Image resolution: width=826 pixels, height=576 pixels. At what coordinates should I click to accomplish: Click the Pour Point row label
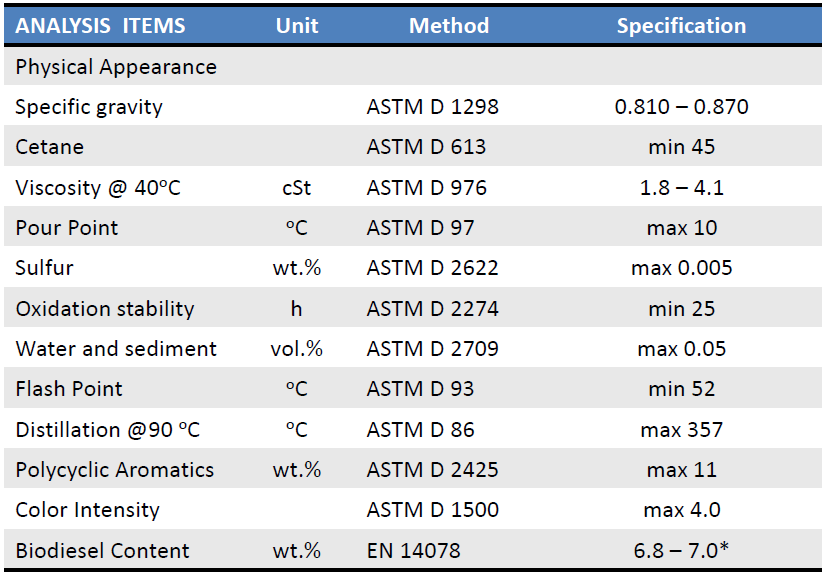67,228
